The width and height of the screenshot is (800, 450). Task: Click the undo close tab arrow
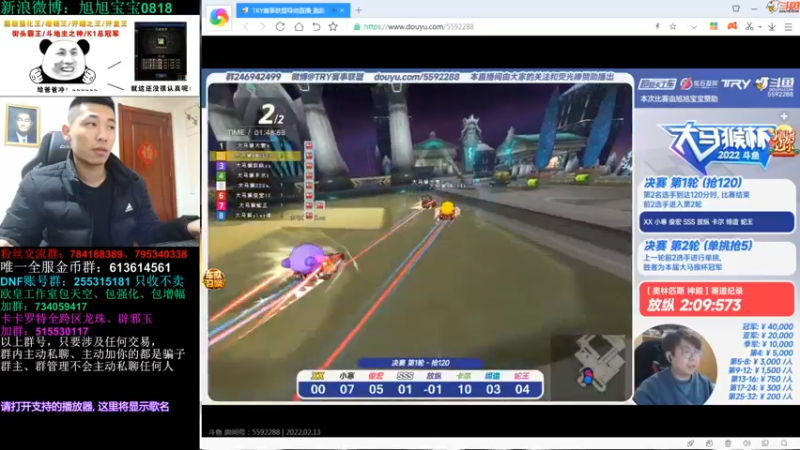316,27
